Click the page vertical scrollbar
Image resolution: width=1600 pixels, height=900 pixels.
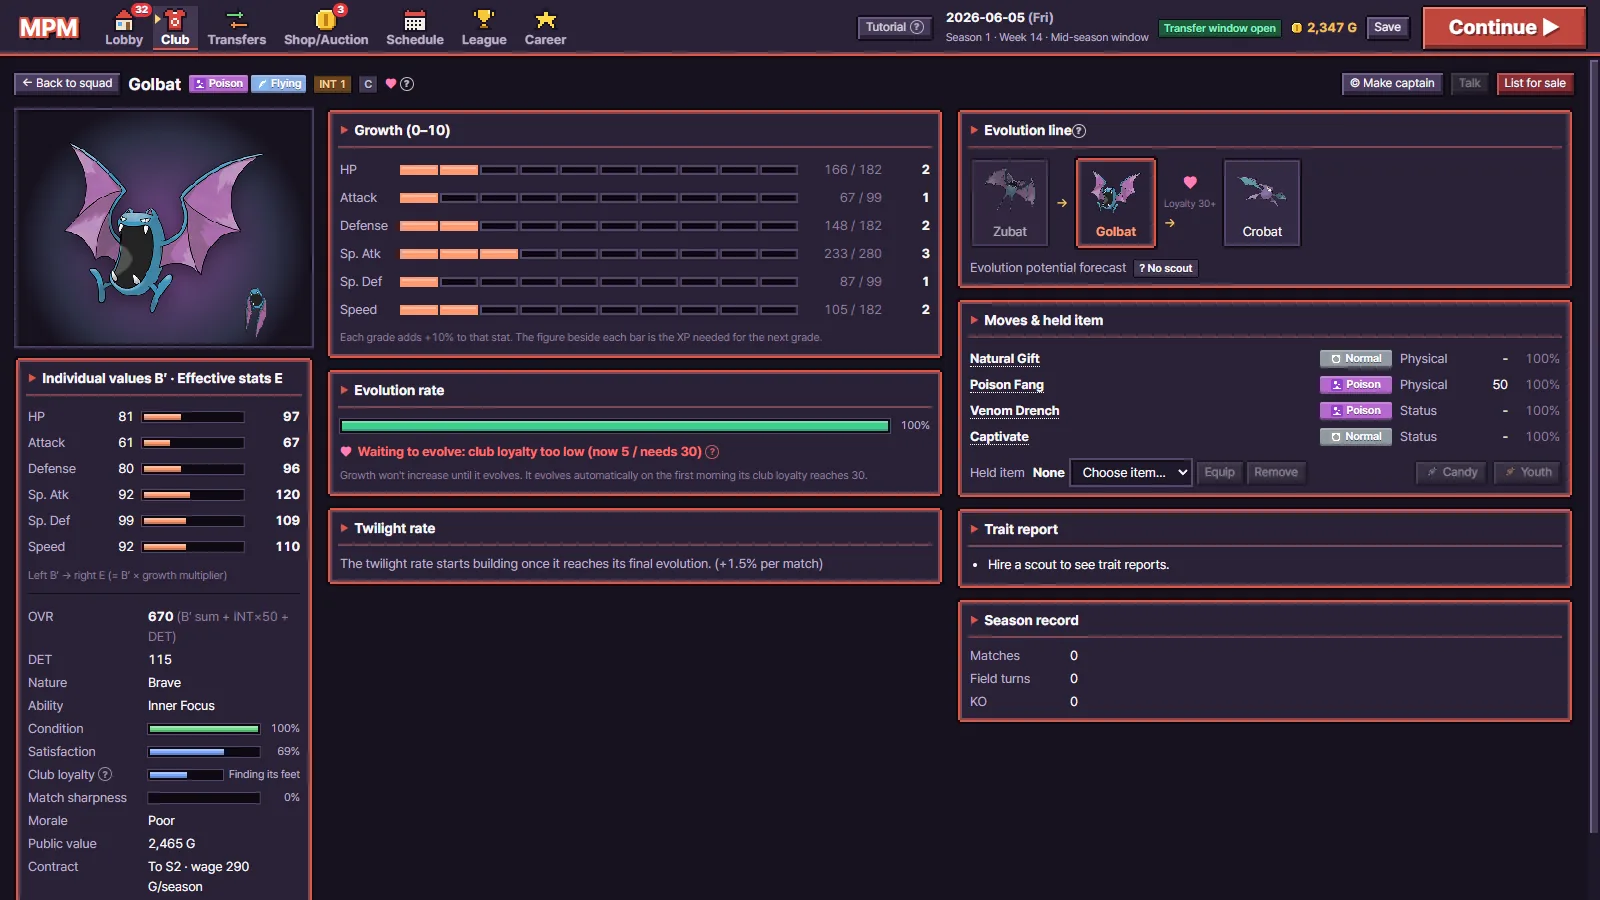pyautogui.click(x=1594, y=445)
